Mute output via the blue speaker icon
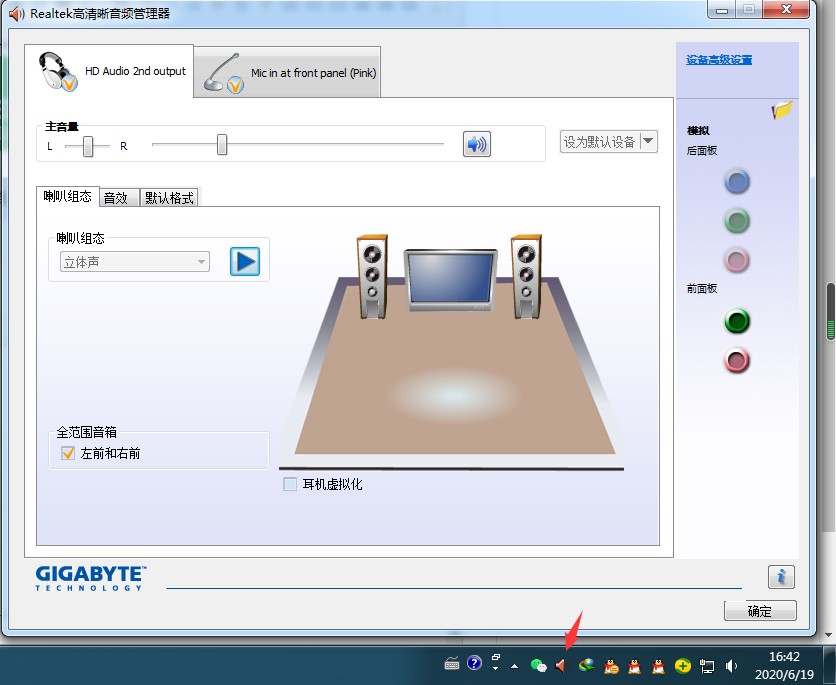The image size is (836, 685). 477,141
